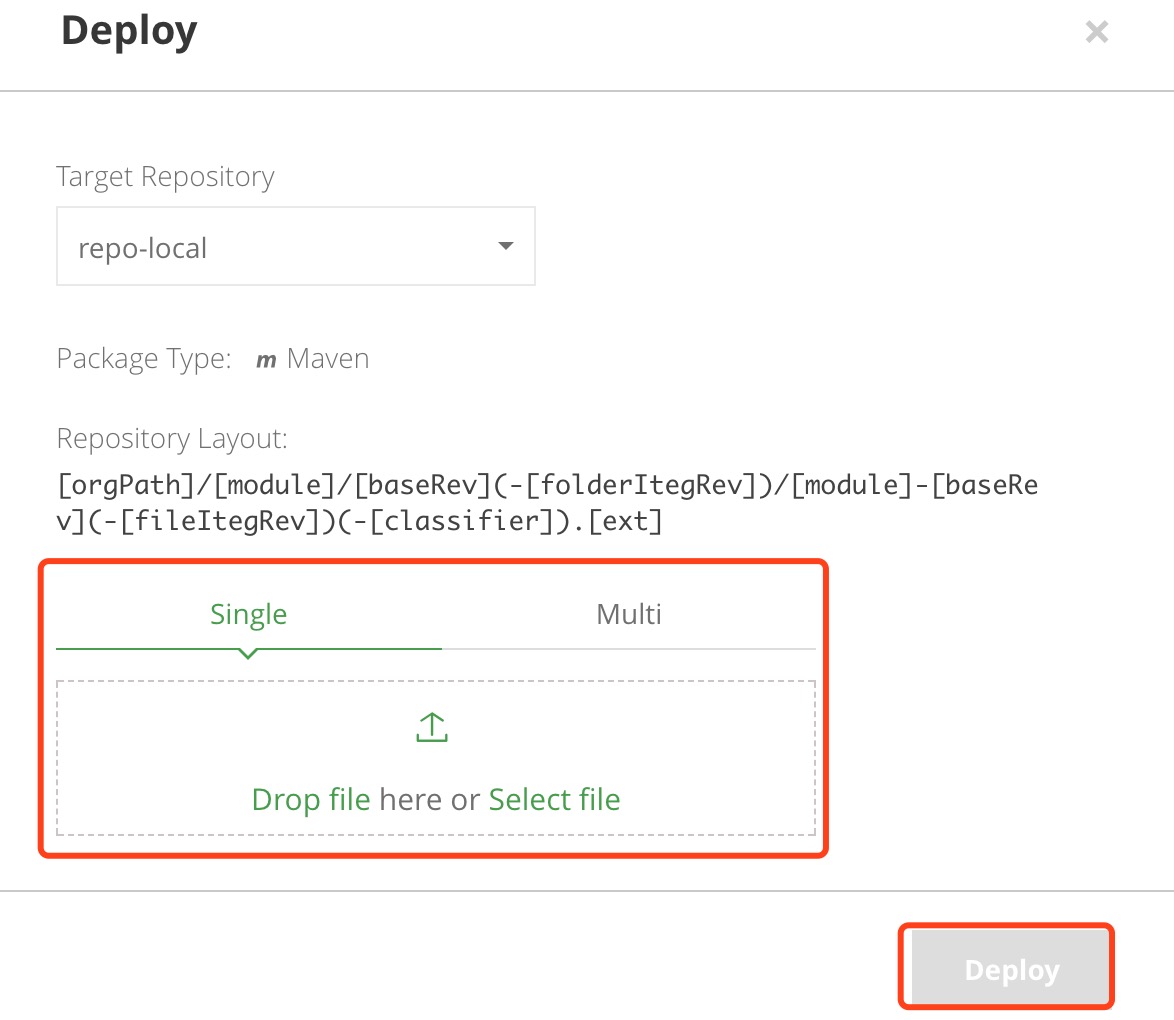Click the Drop file text

click(x=311, y=800)
